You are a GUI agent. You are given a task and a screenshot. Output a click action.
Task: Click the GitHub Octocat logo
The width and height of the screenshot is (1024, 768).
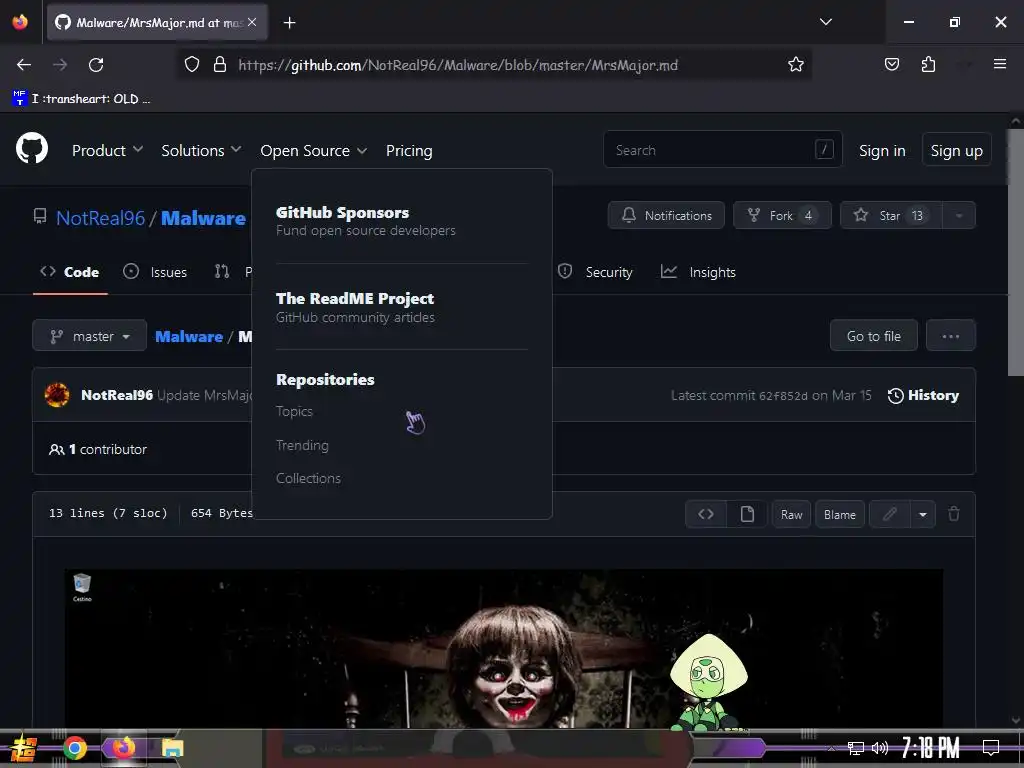coord(32,149)
